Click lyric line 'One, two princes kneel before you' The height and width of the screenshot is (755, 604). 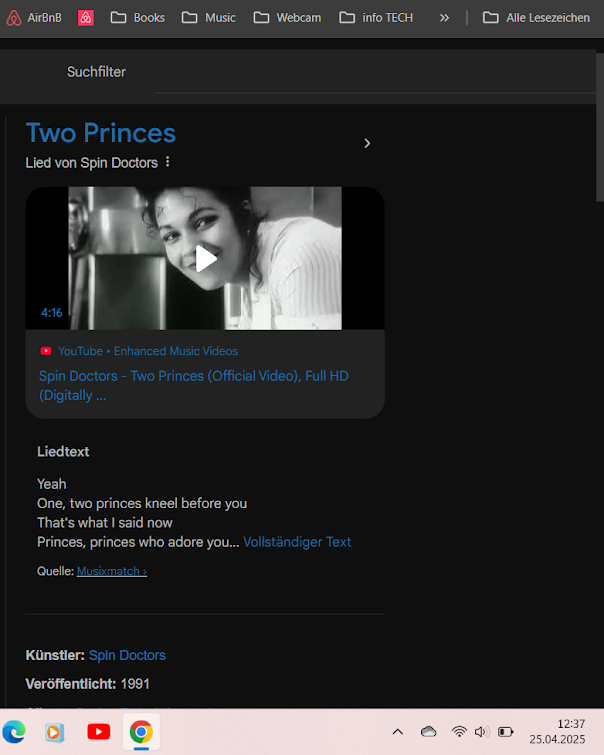point(142,504)
